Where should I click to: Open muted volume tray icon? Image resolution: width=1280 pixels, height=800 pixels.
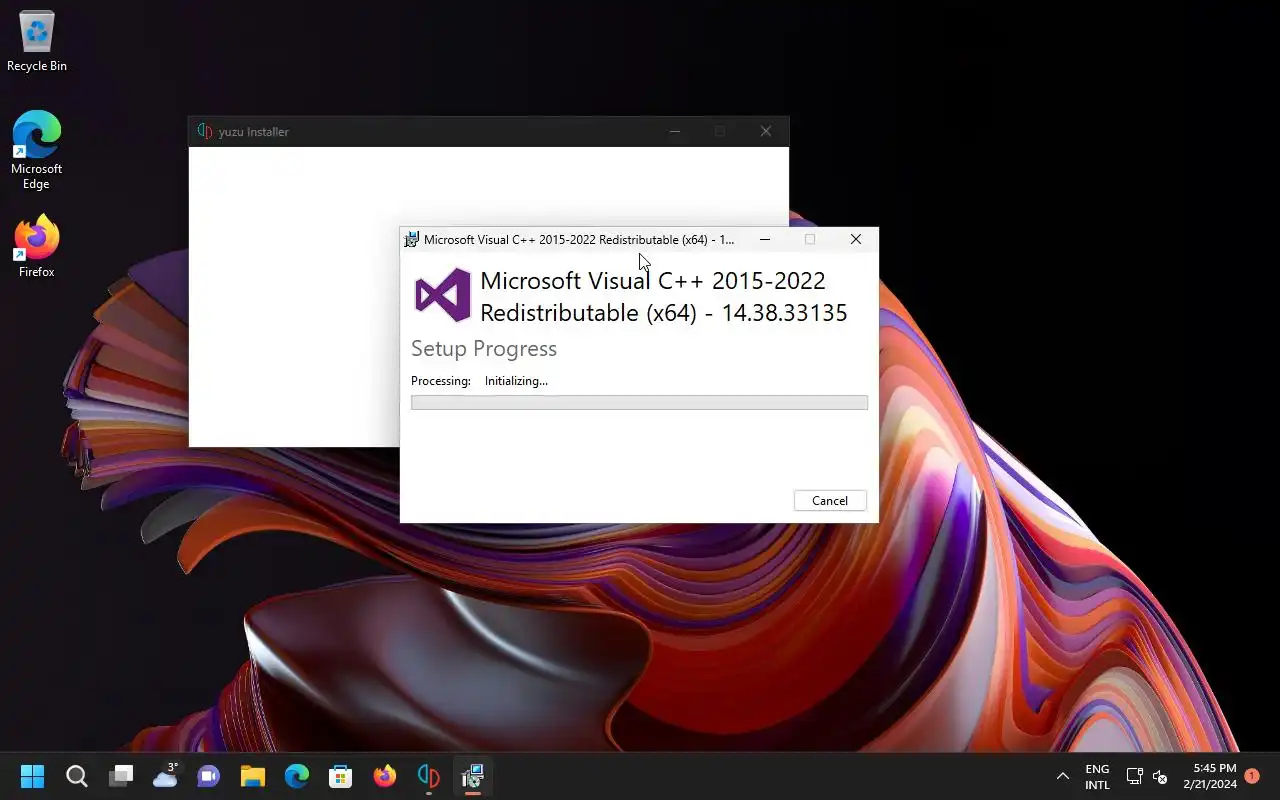point(1160,776)
